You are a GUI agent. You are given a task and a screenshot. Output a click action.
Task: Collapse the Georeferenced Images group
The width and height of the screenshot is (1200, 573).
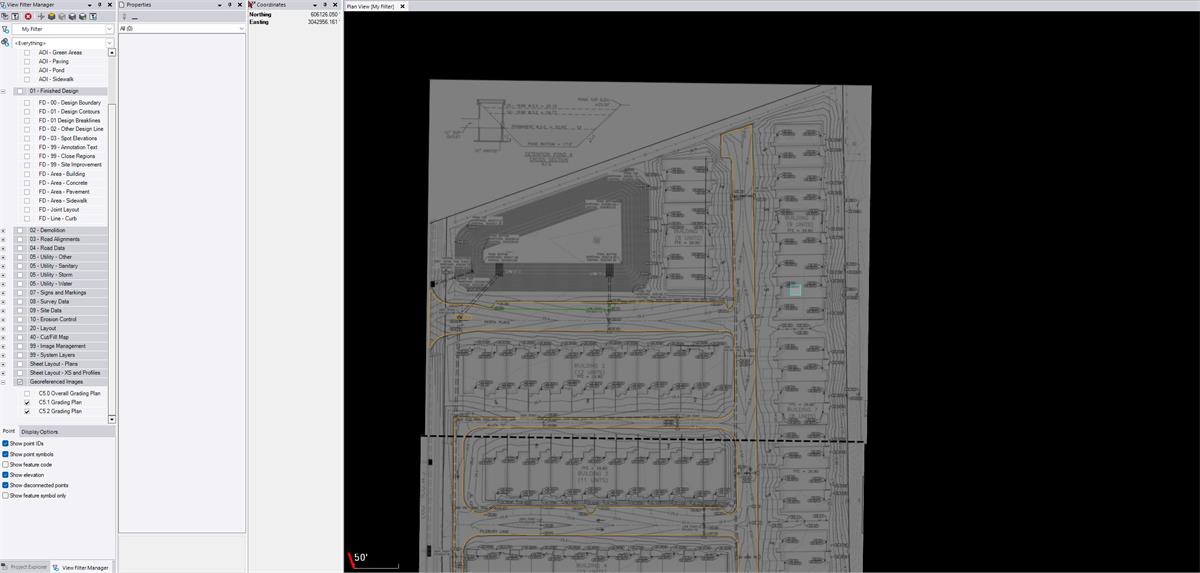pos(4,382)
